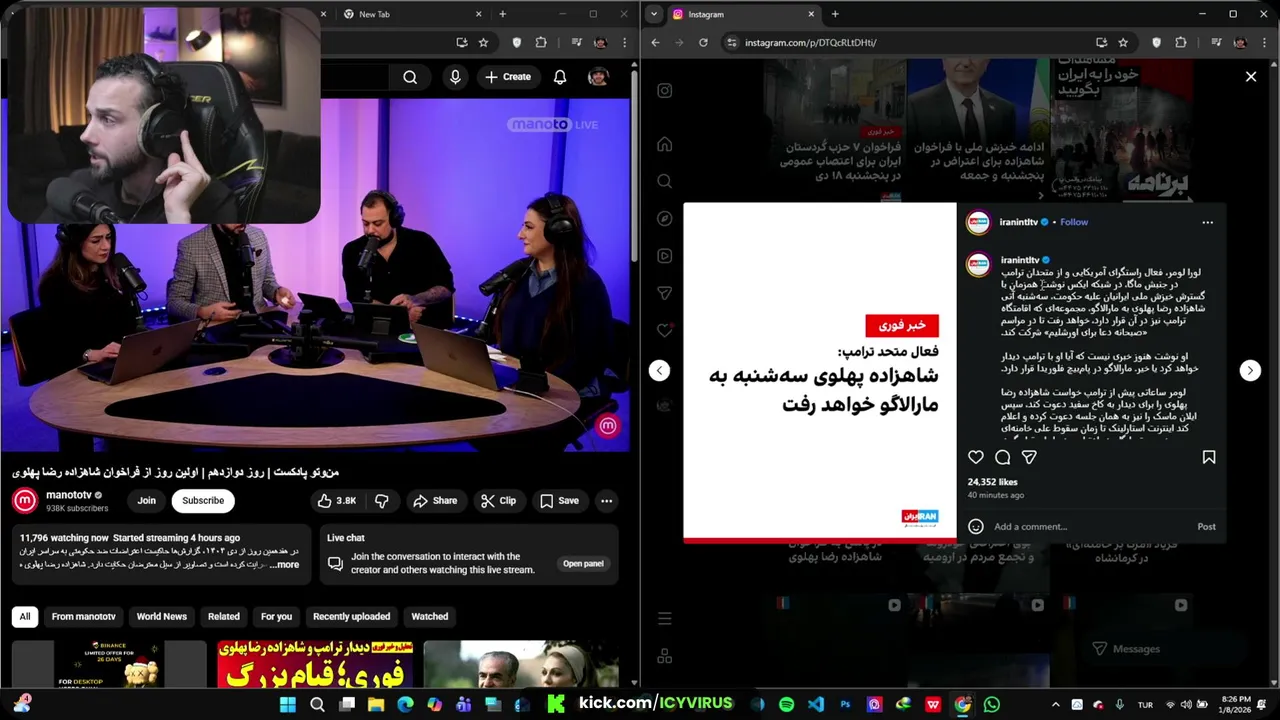Image resolution: width=1280 pixels, height=720 pixels.
Task: Open the Instagram More hamburger menu
Action: 664,619
